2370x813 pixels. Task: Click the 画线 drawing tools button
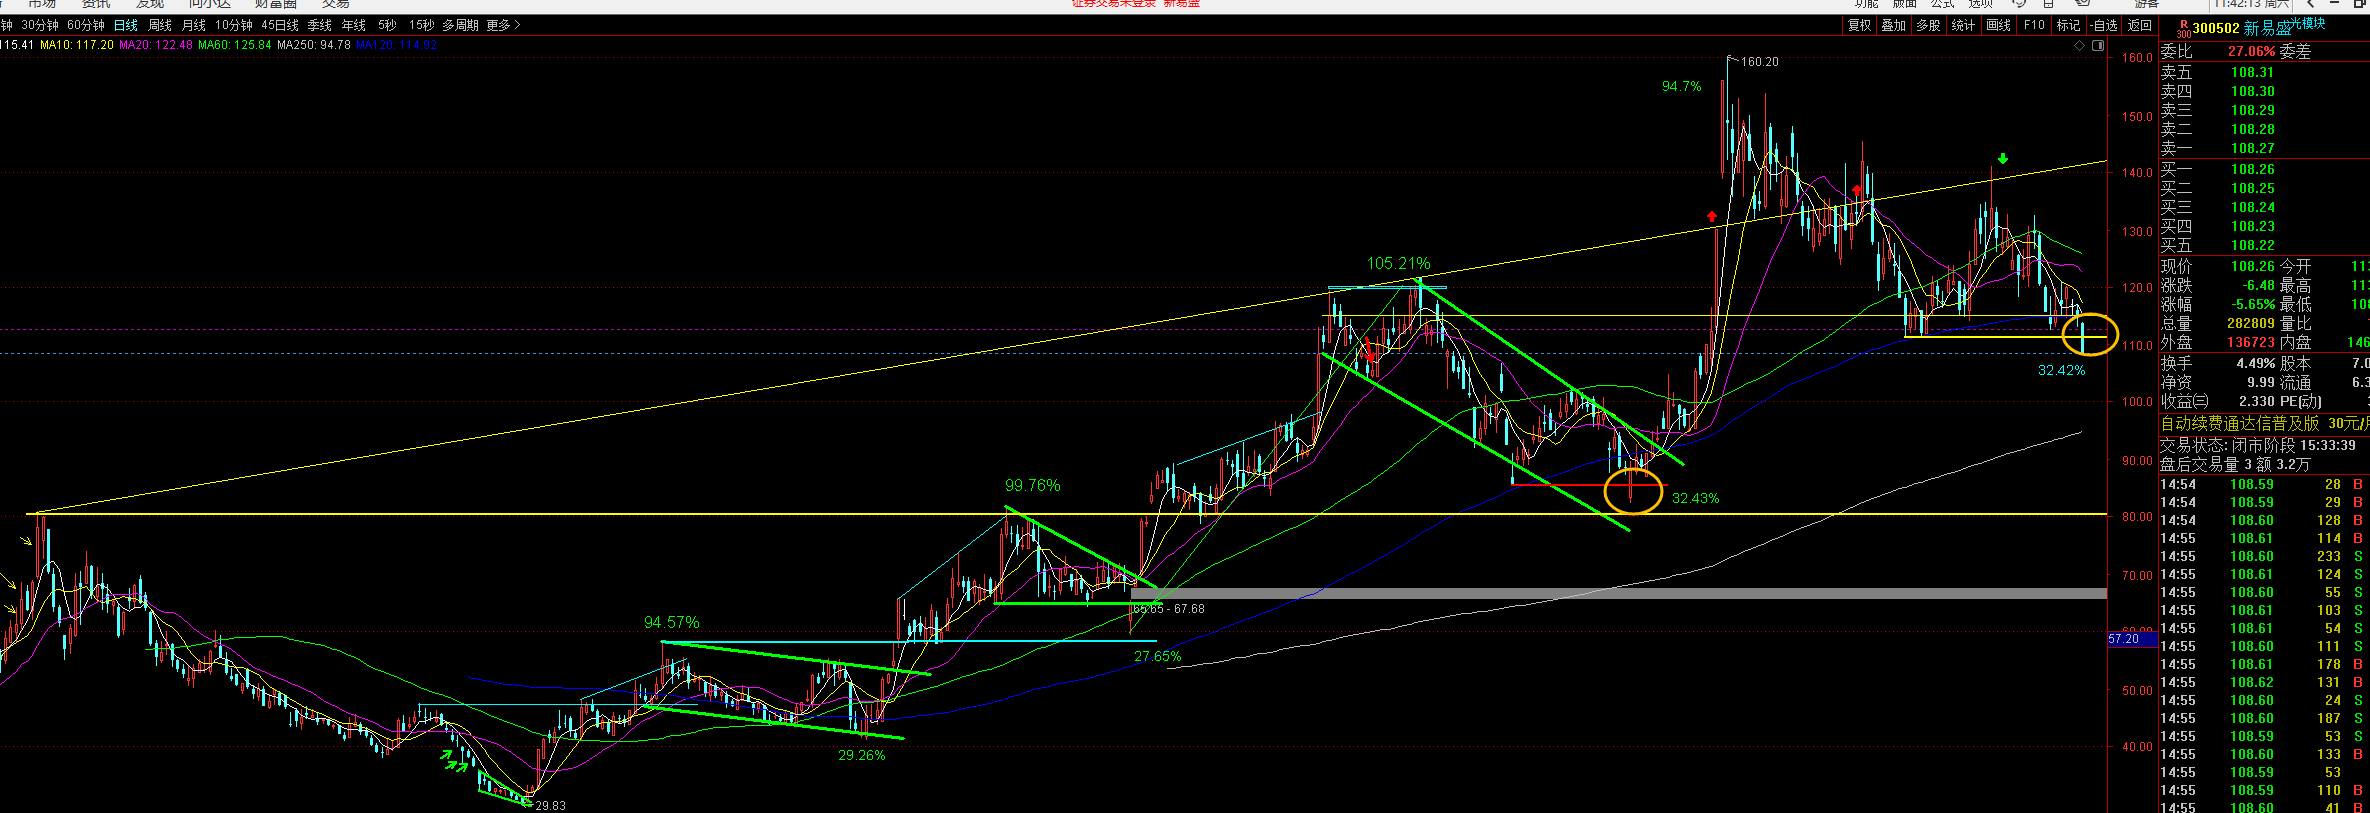tap(1999, 25)
